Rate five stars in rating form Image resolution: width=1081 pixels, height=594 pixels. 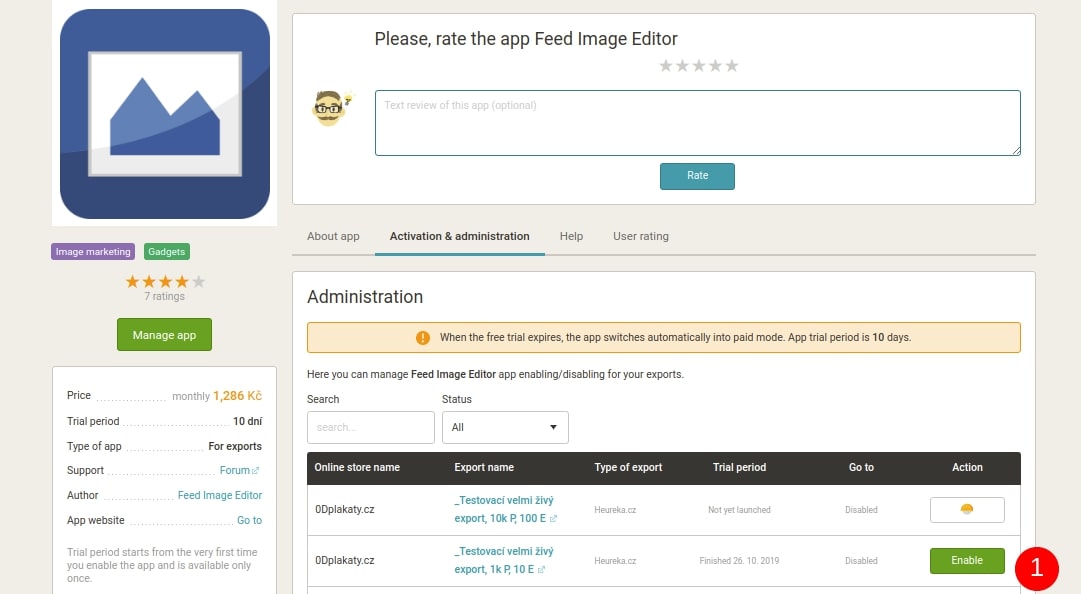point(731,65)
